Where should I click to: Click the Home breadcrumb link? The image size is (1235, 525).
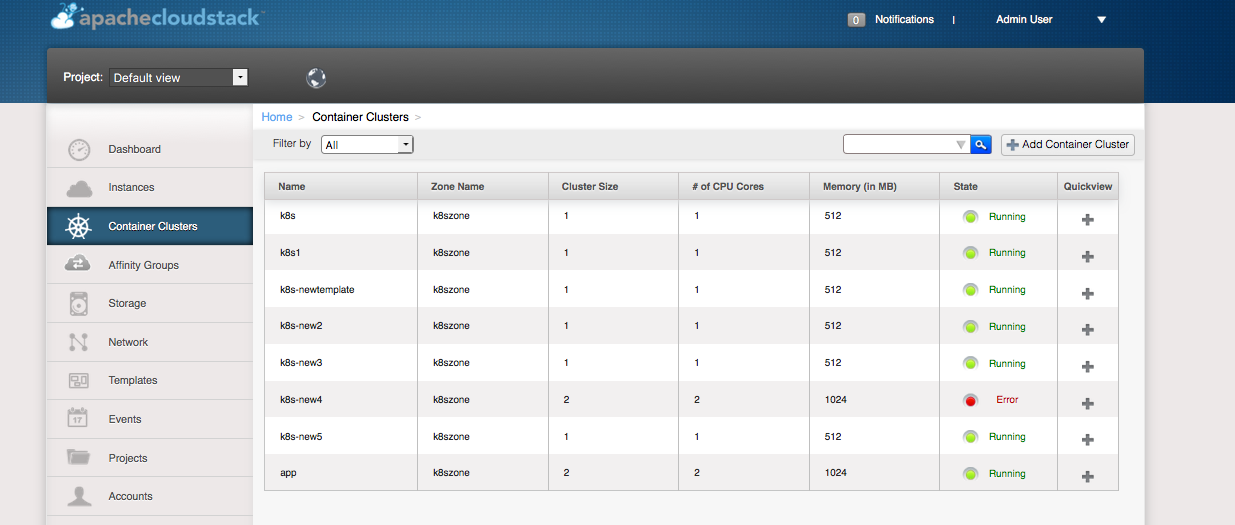click(277, 117)
